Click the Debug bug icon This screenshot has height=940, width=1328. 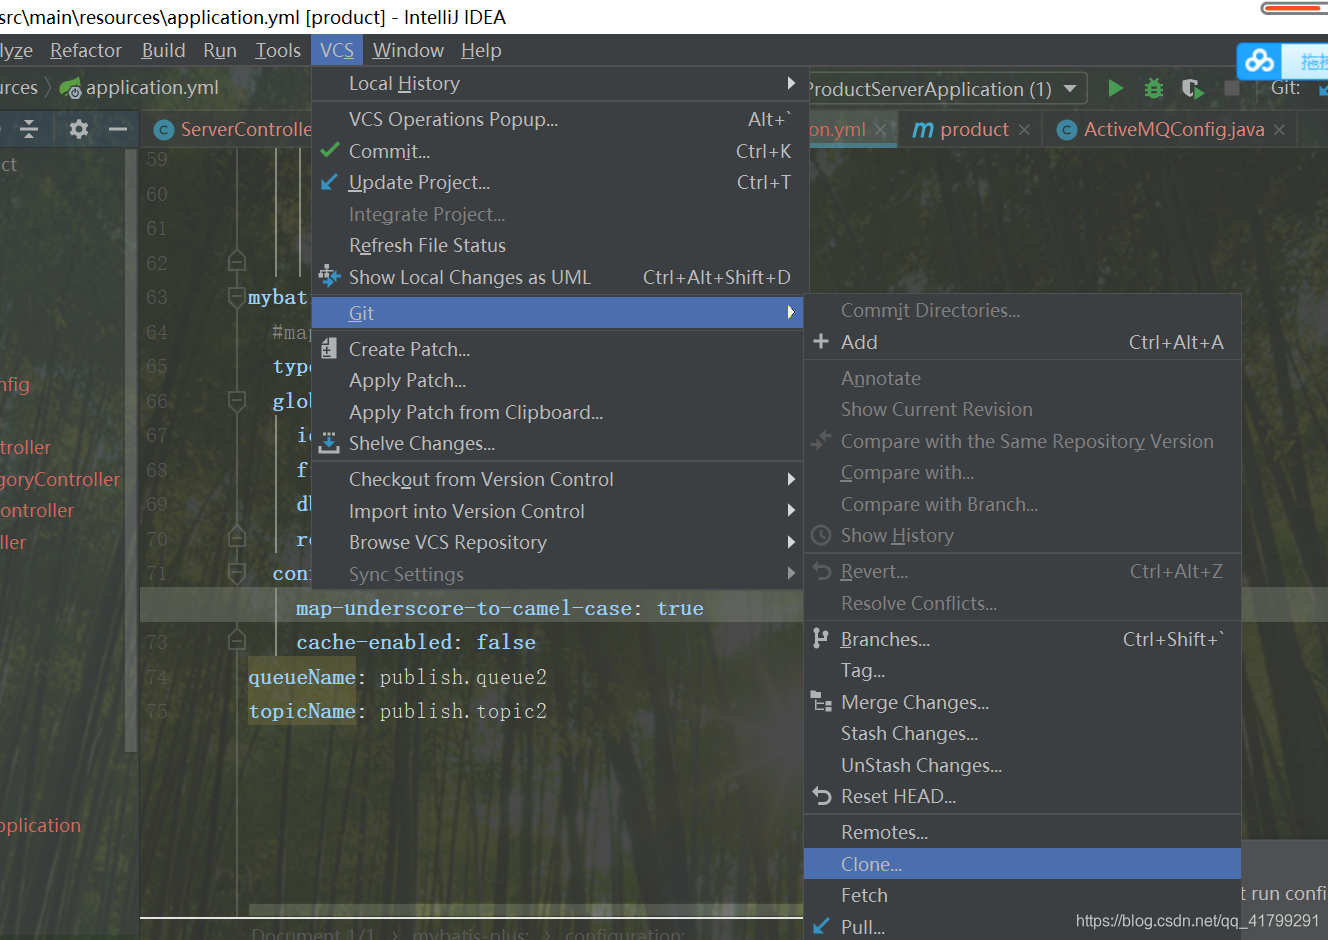(x=1154, y=88)
